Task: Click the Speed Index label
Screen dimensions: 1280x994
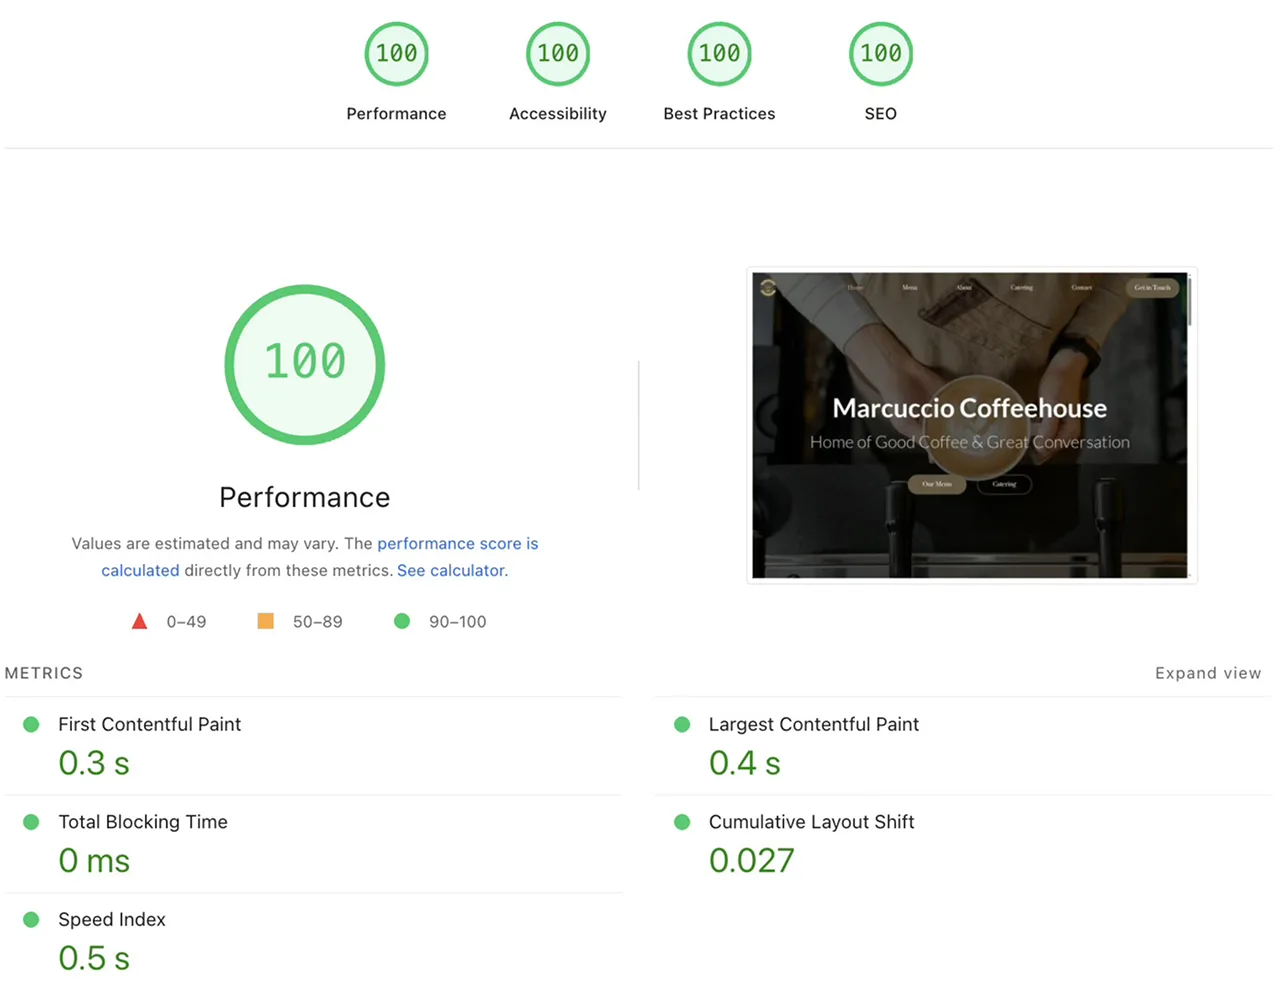Action: [112, 919]
